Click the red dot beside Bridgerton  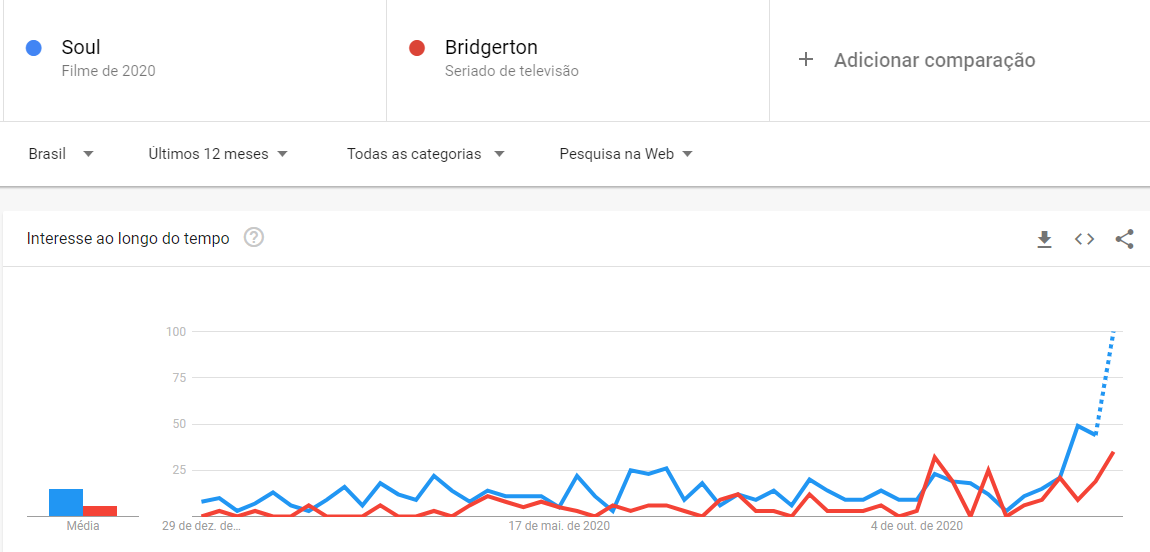click(x=418, y=48)
